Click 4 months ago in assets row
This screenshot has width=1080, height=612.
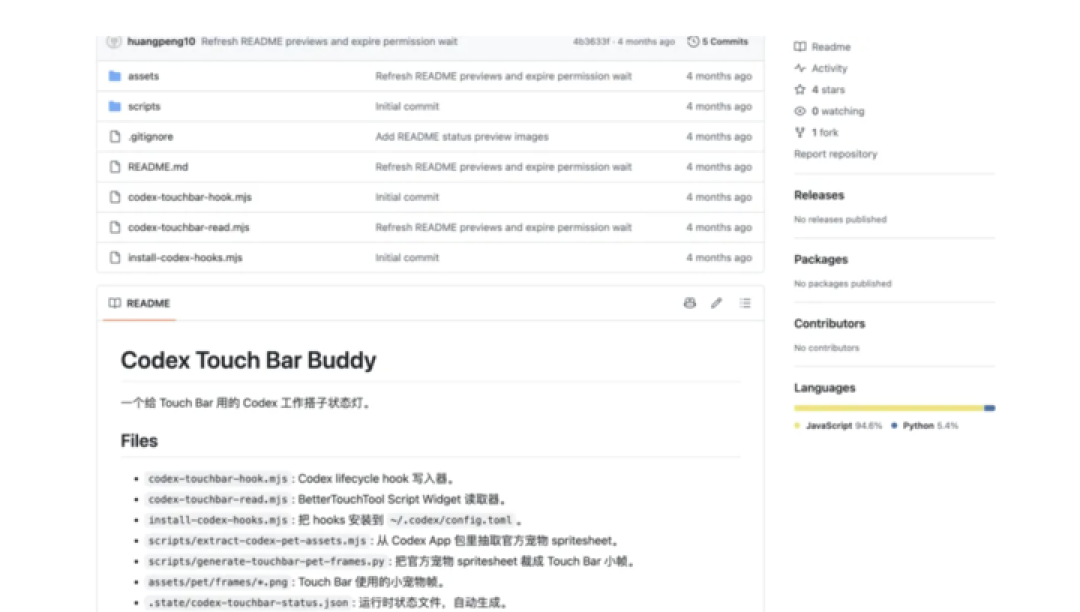pos(719,76)
